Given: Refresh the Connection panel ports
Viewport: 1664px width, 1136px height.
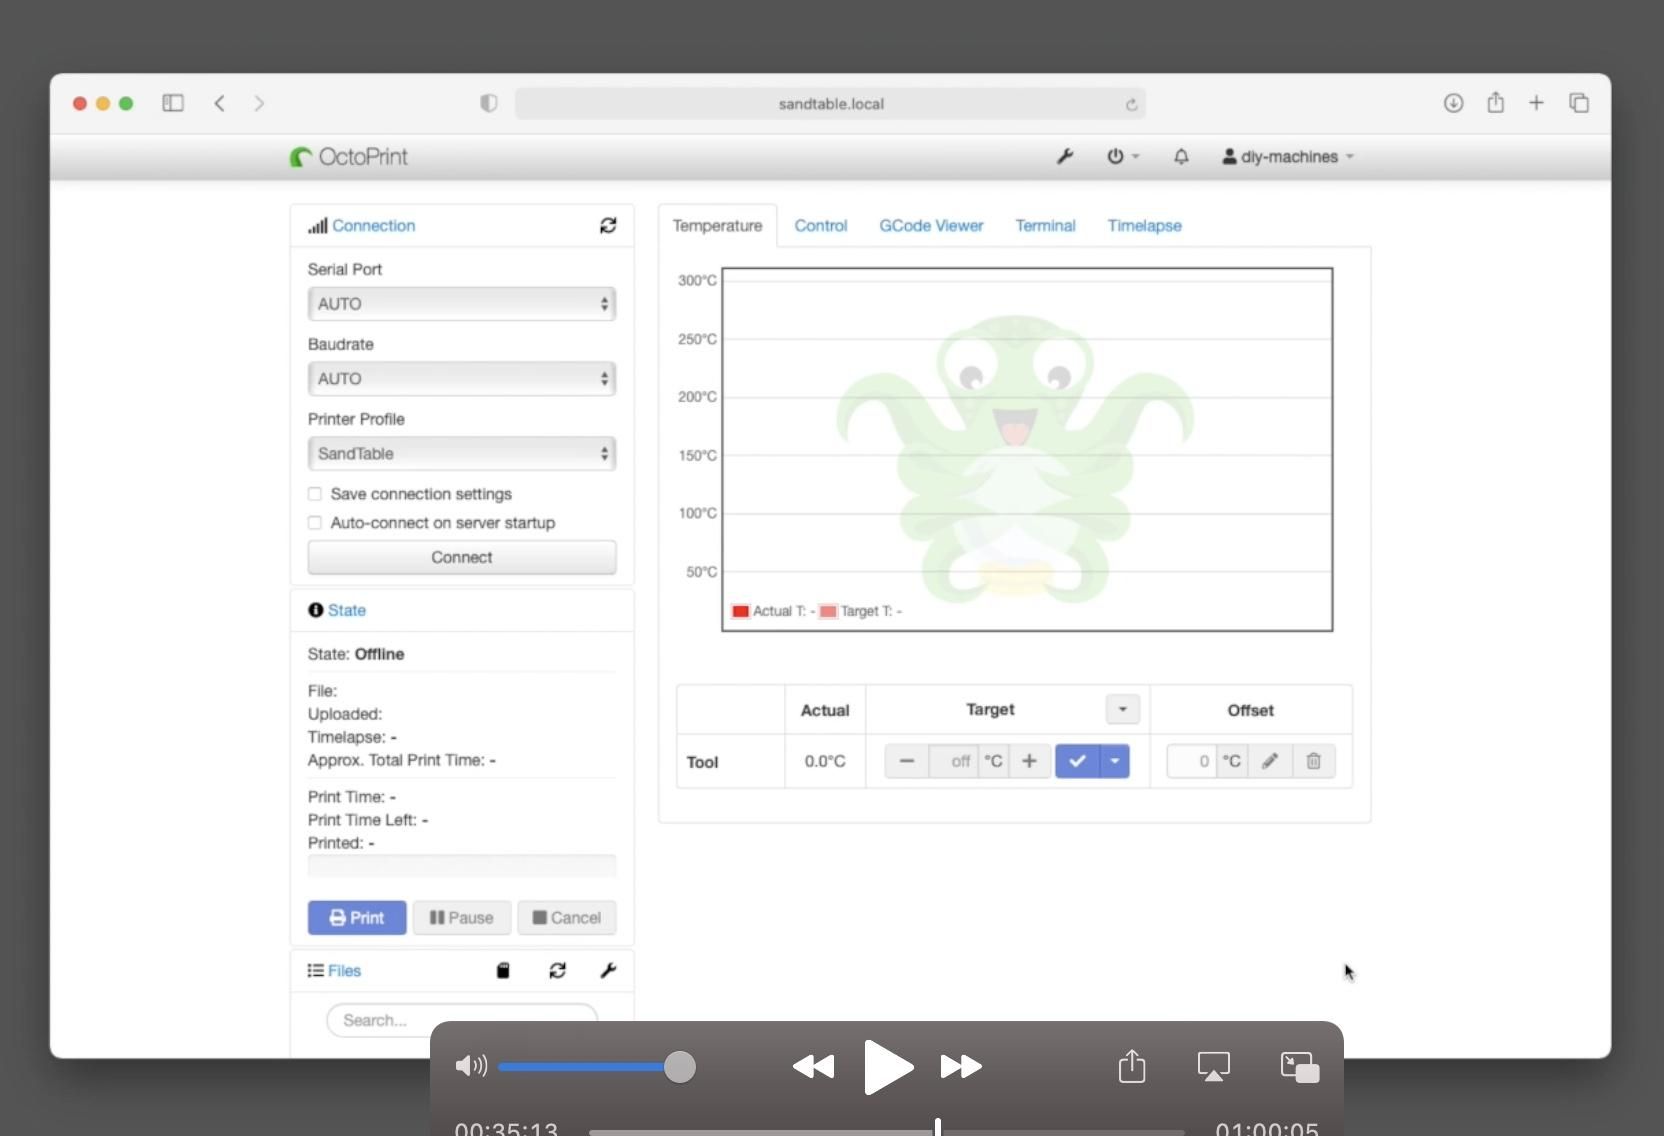Looking at the screenshot, I should point(608,225).
